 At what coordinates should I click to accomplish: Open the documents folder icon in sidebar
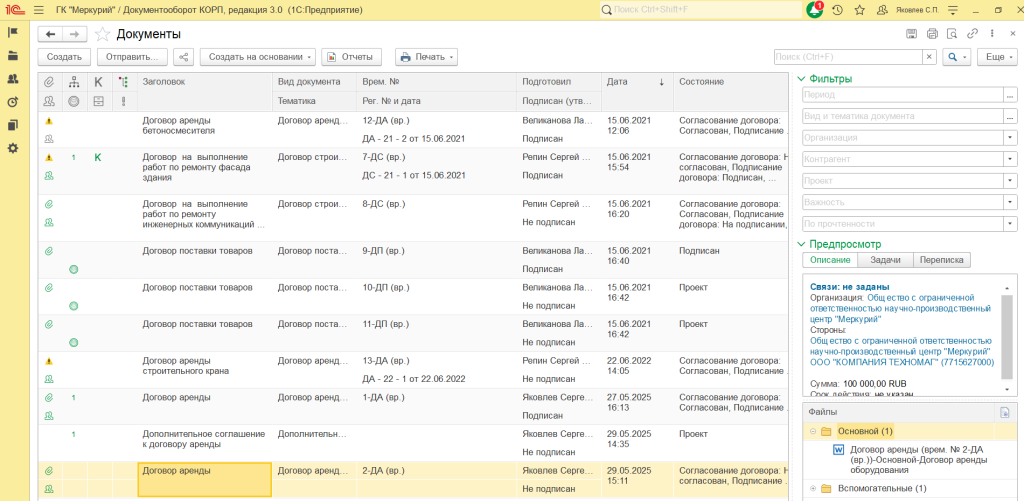tap(12, 56)
